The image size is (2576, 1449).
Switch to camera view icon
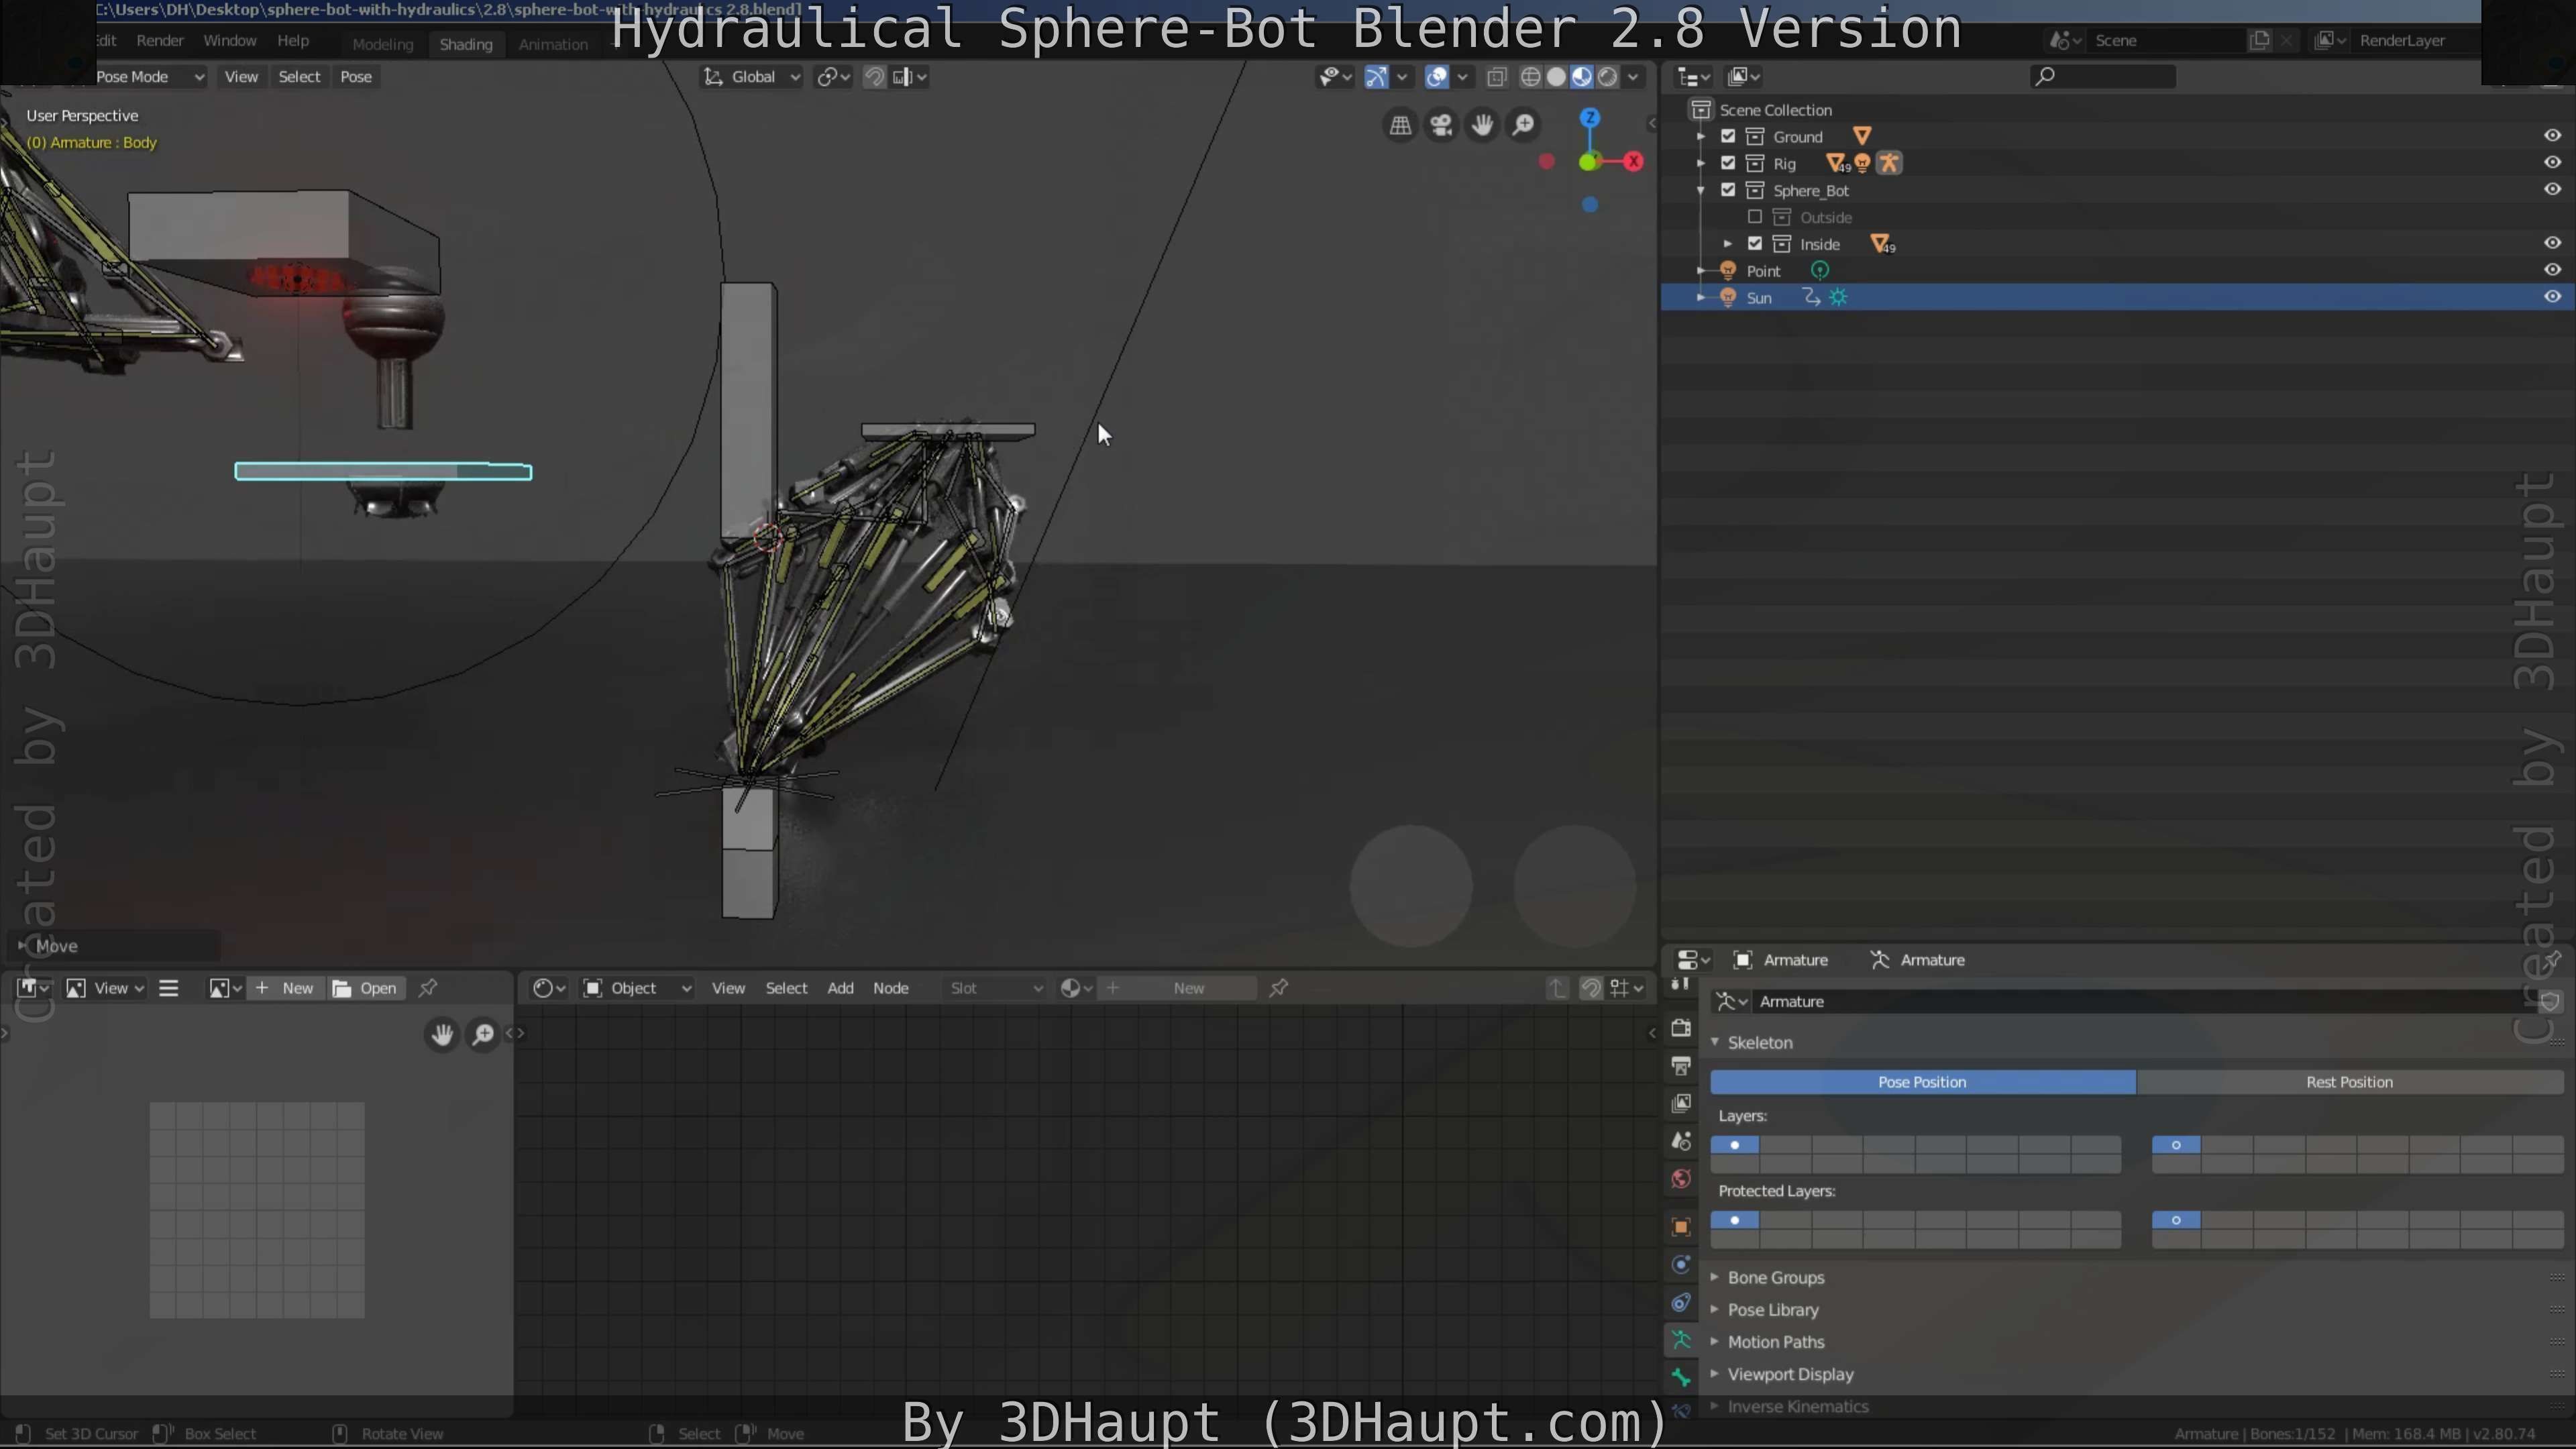1441,125
